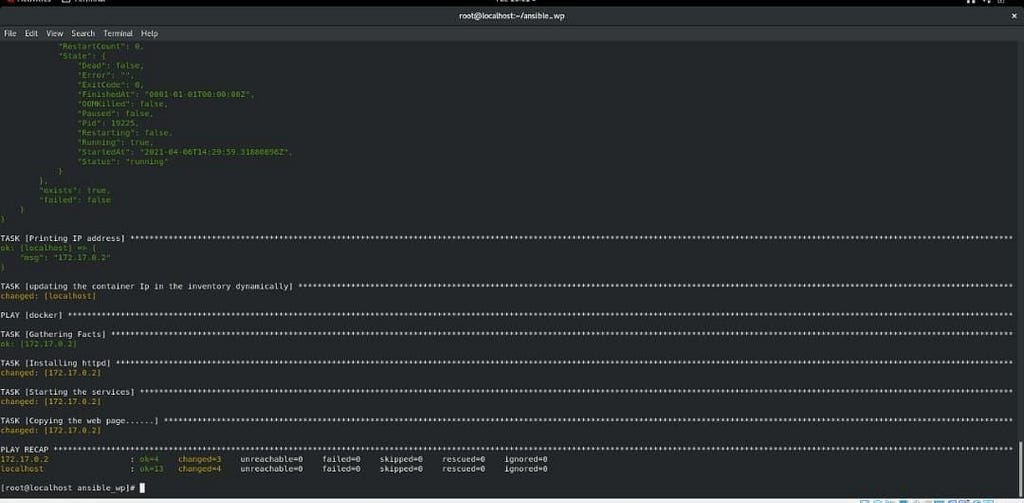1024x503 pixels.
Task: Open the File menu
Action: click(10, 33)
